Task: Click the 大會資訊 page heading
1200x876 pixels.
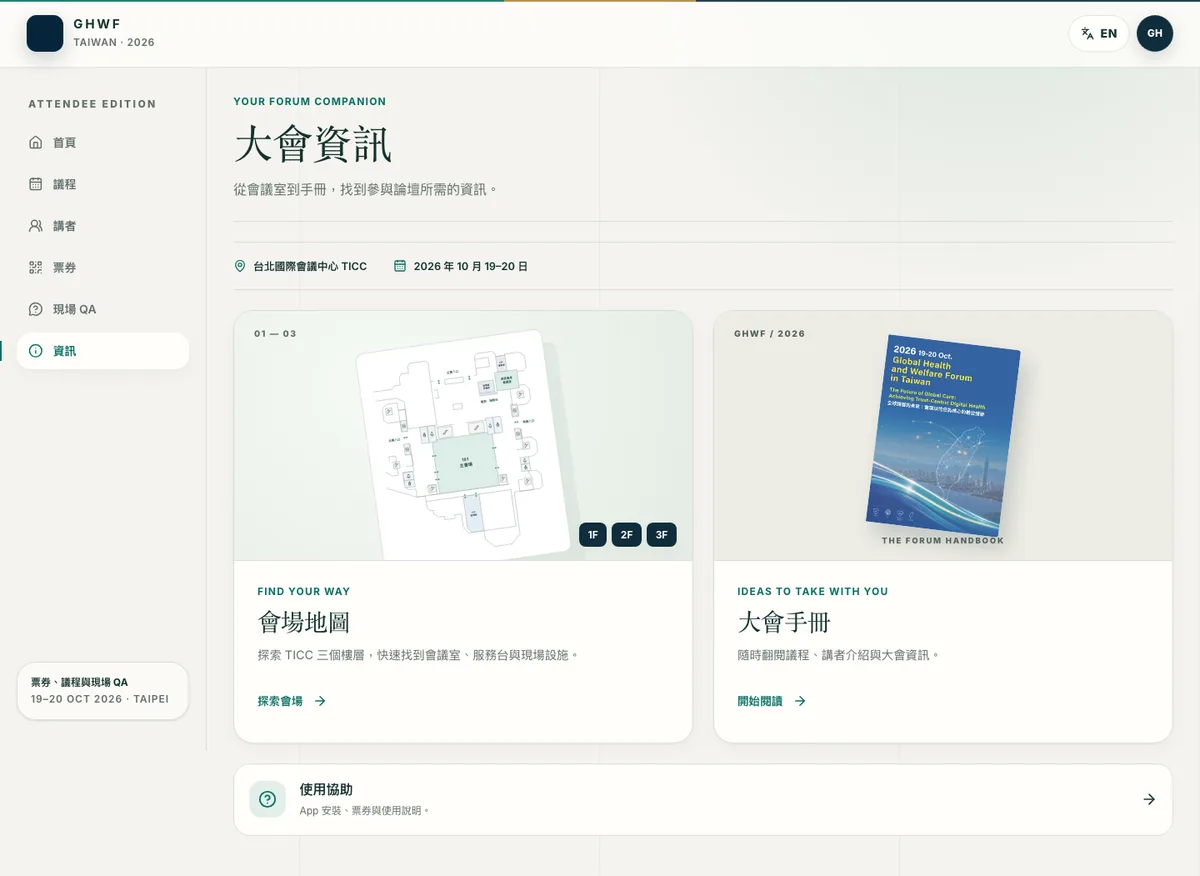Action: [313, 145]
